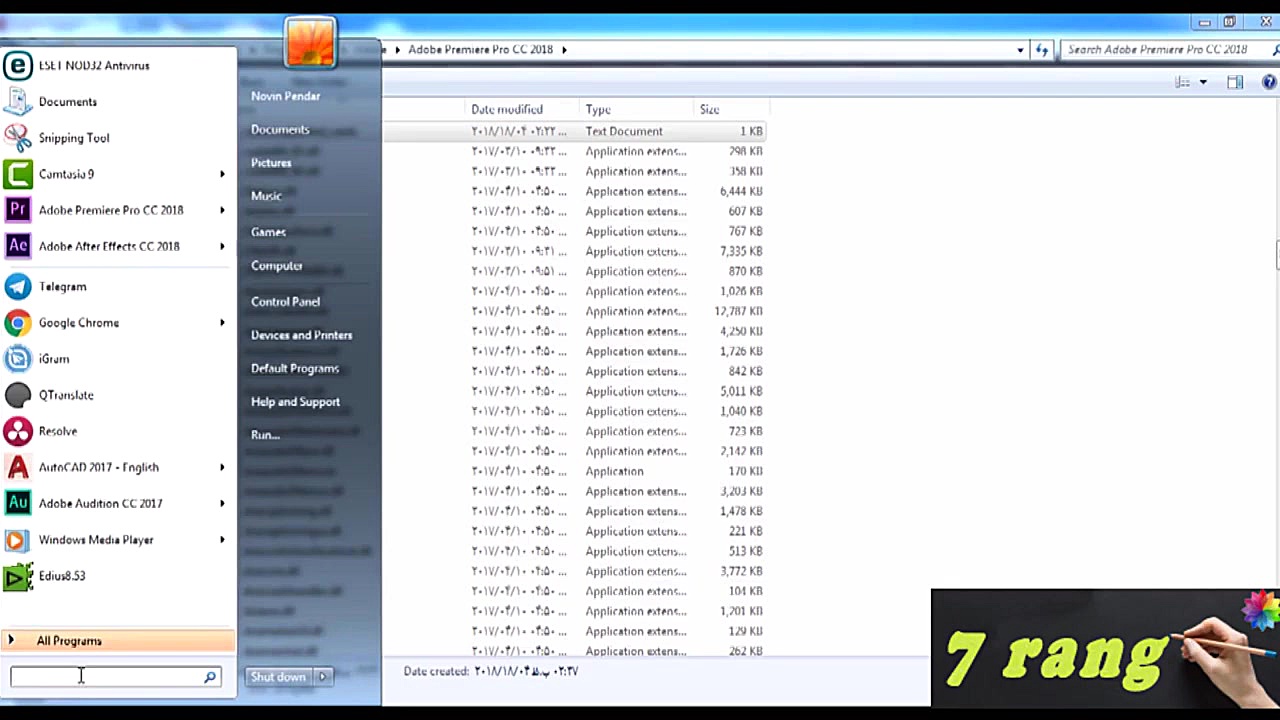The width and height of the screenshot is (1280, 720).
Task: Launch Google Chrome icon
Action: (18, 323)
